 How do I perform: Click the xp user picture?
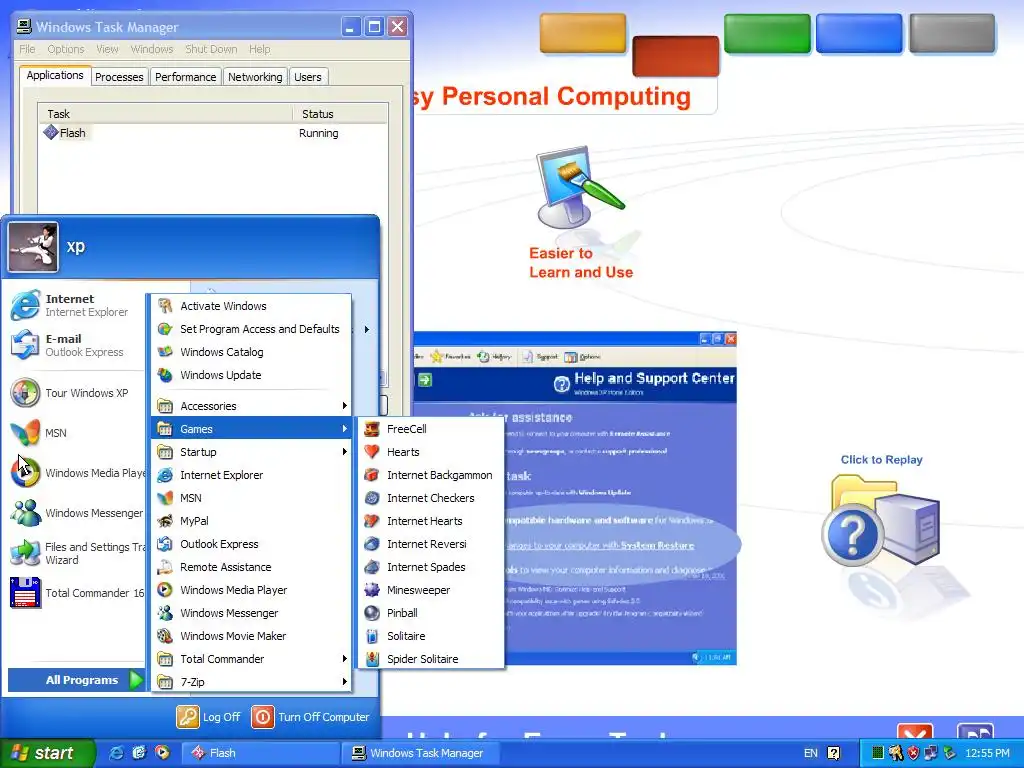(33, 248)
